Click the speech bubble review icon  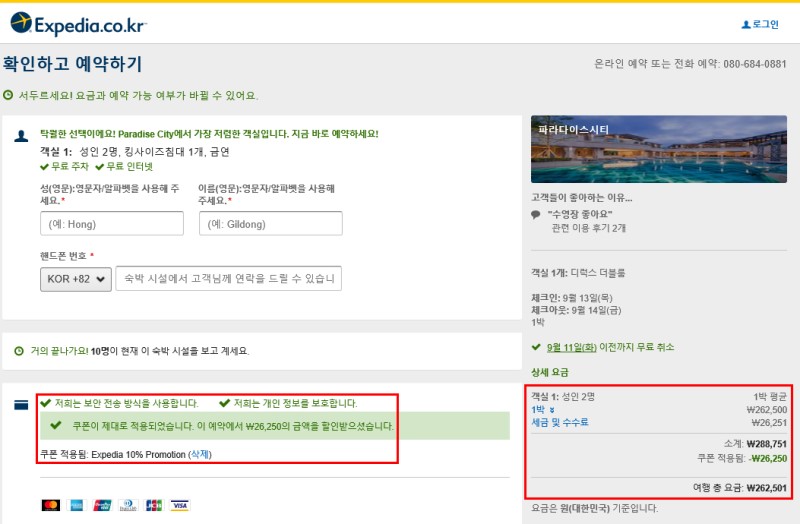pyautogui.click(x=536, y=214)
